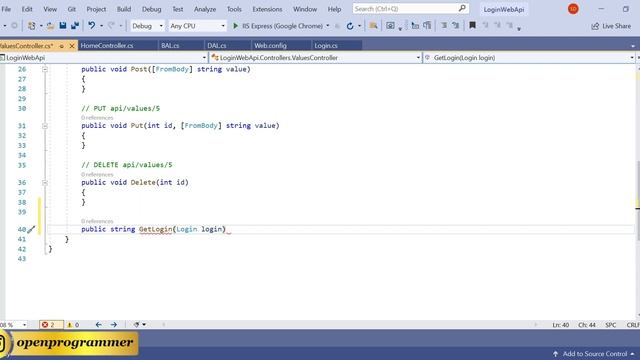Click the CRLF line ending indicator
The image size is (640, 360).
pyautogui.click(x=632, y=325)
